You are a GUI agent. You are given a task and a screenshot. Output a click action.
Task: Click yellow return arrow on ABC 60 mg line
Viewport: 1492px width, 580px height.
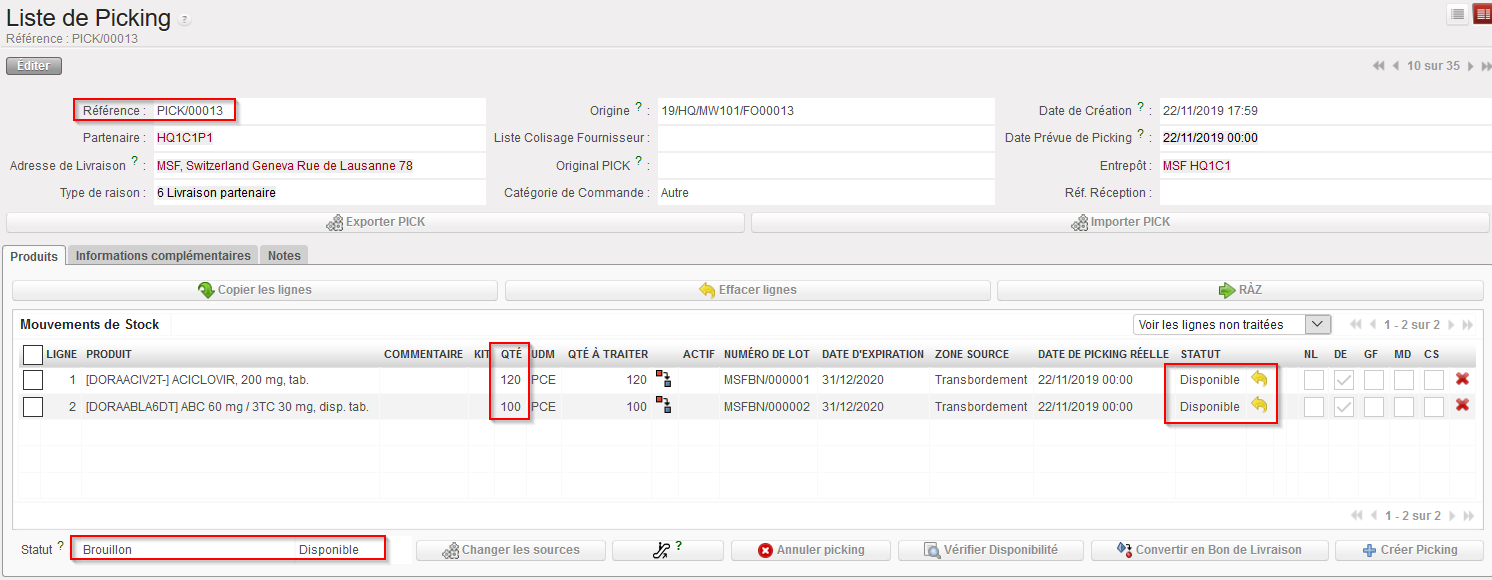[1259, 406]
